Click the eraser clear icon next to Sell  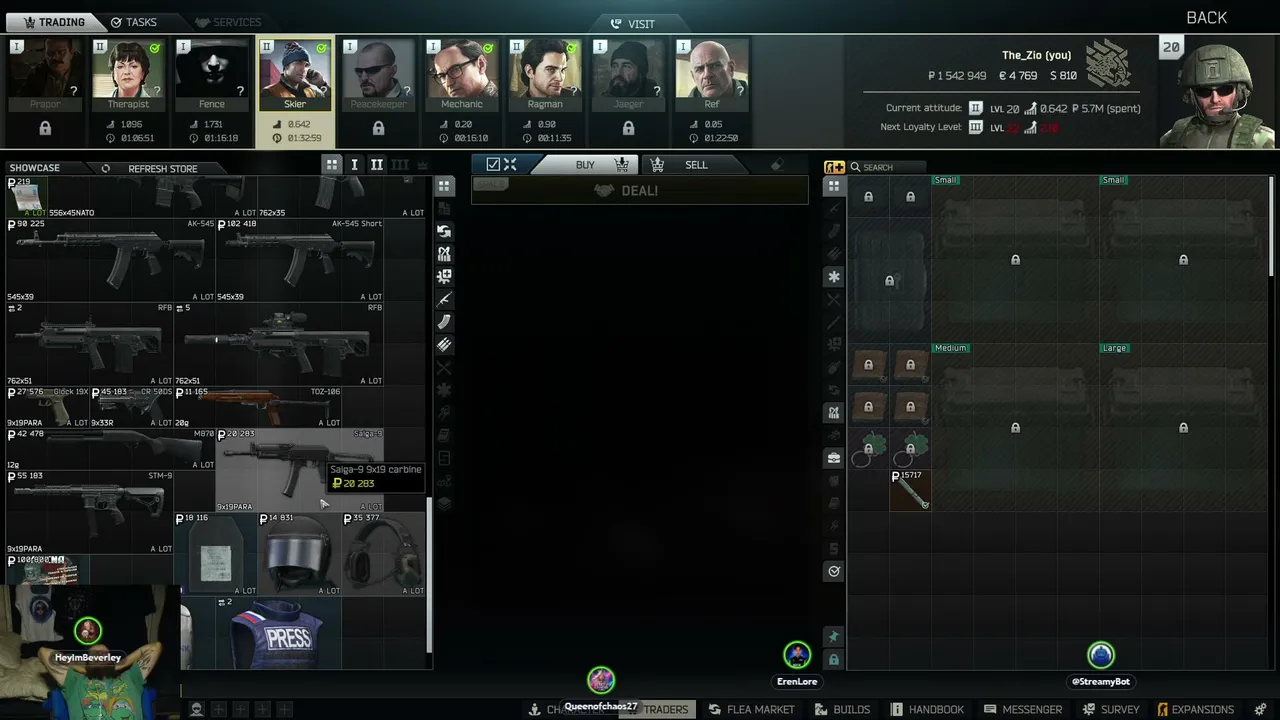(777, 165)
